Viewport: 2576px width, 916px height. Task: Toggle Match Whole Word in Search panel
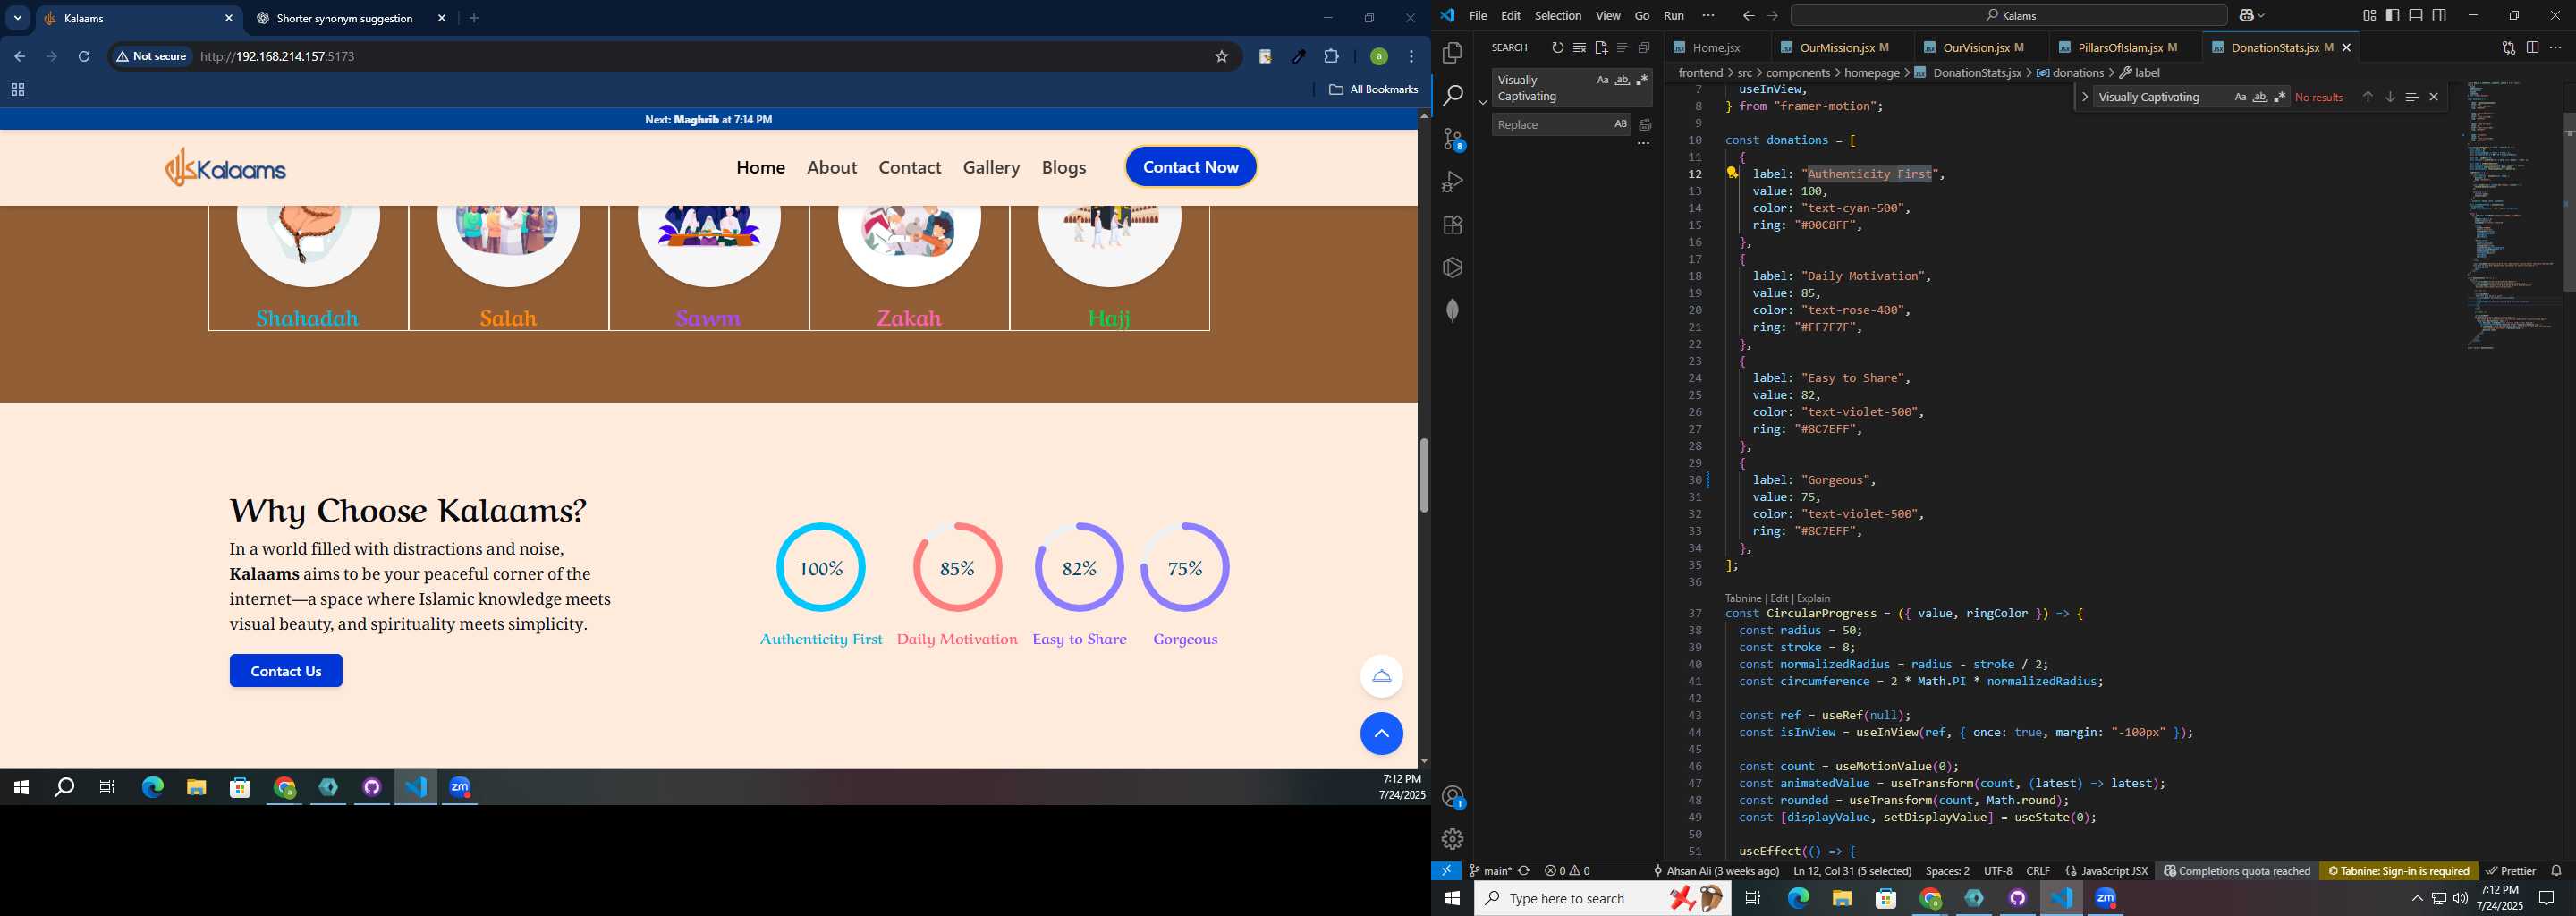1622,80
